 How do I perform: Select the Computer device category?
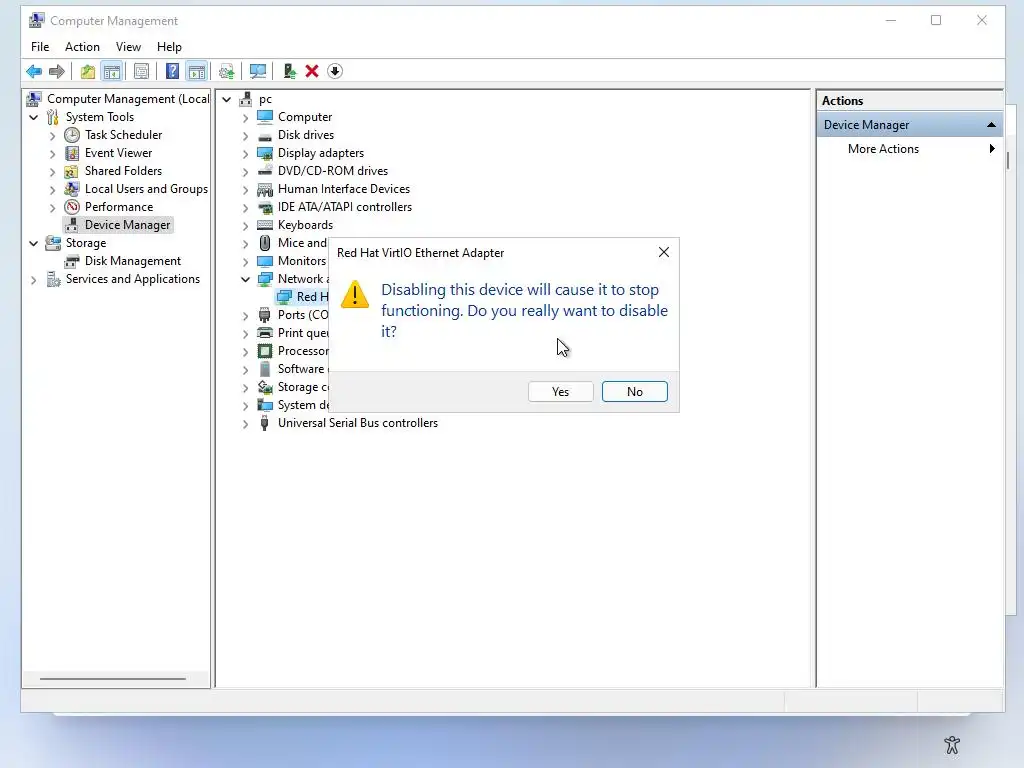(305, 117)
